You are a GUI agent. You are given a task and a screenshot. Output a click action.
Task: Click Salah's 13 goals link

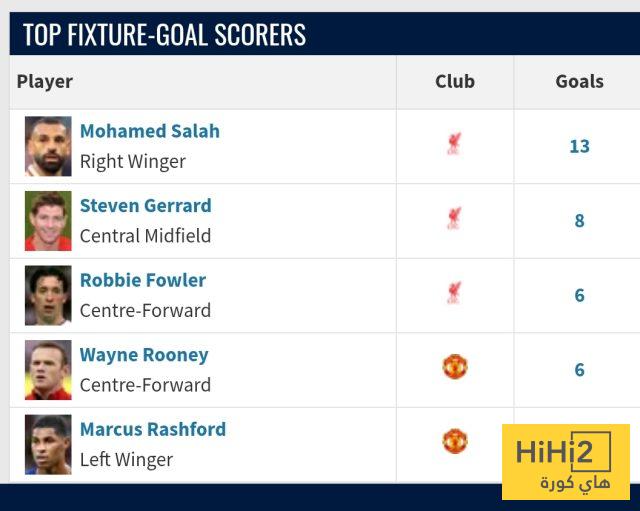pos(579,146)
